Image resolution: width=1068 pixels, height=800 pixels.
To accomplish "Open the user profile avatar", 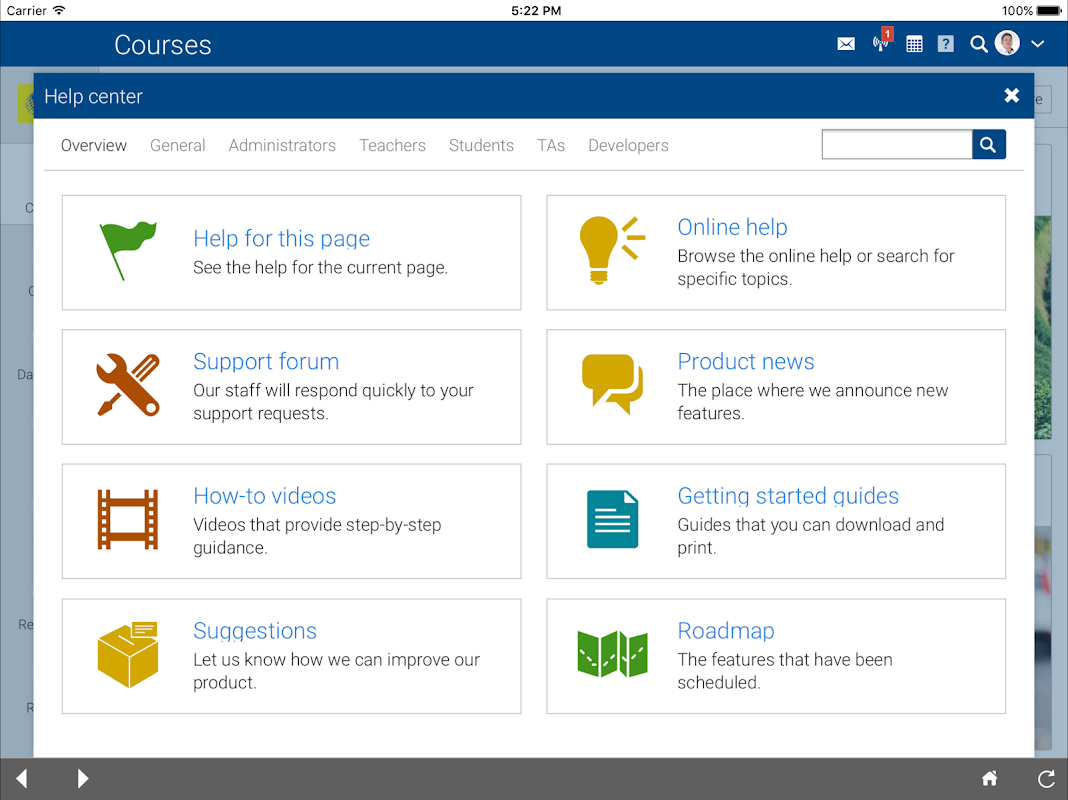I will (1007, 43).
